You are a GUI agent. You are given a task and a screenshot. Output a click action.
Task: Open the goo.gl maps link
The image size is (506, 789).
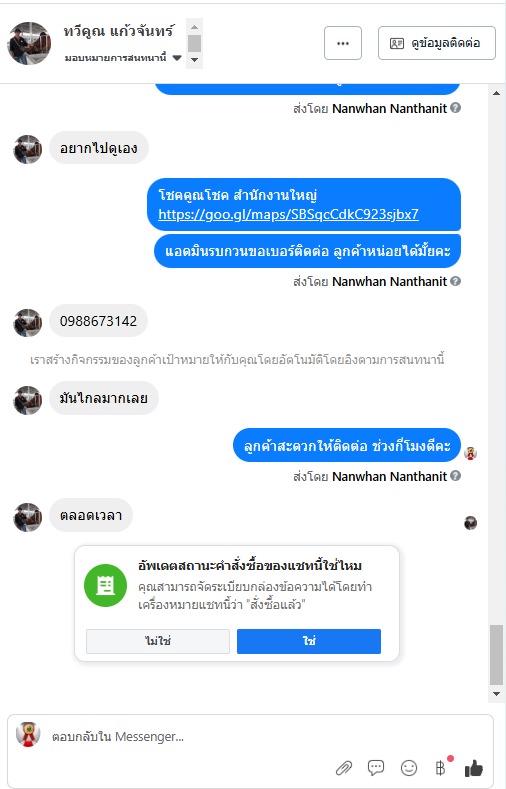point(288,214)
